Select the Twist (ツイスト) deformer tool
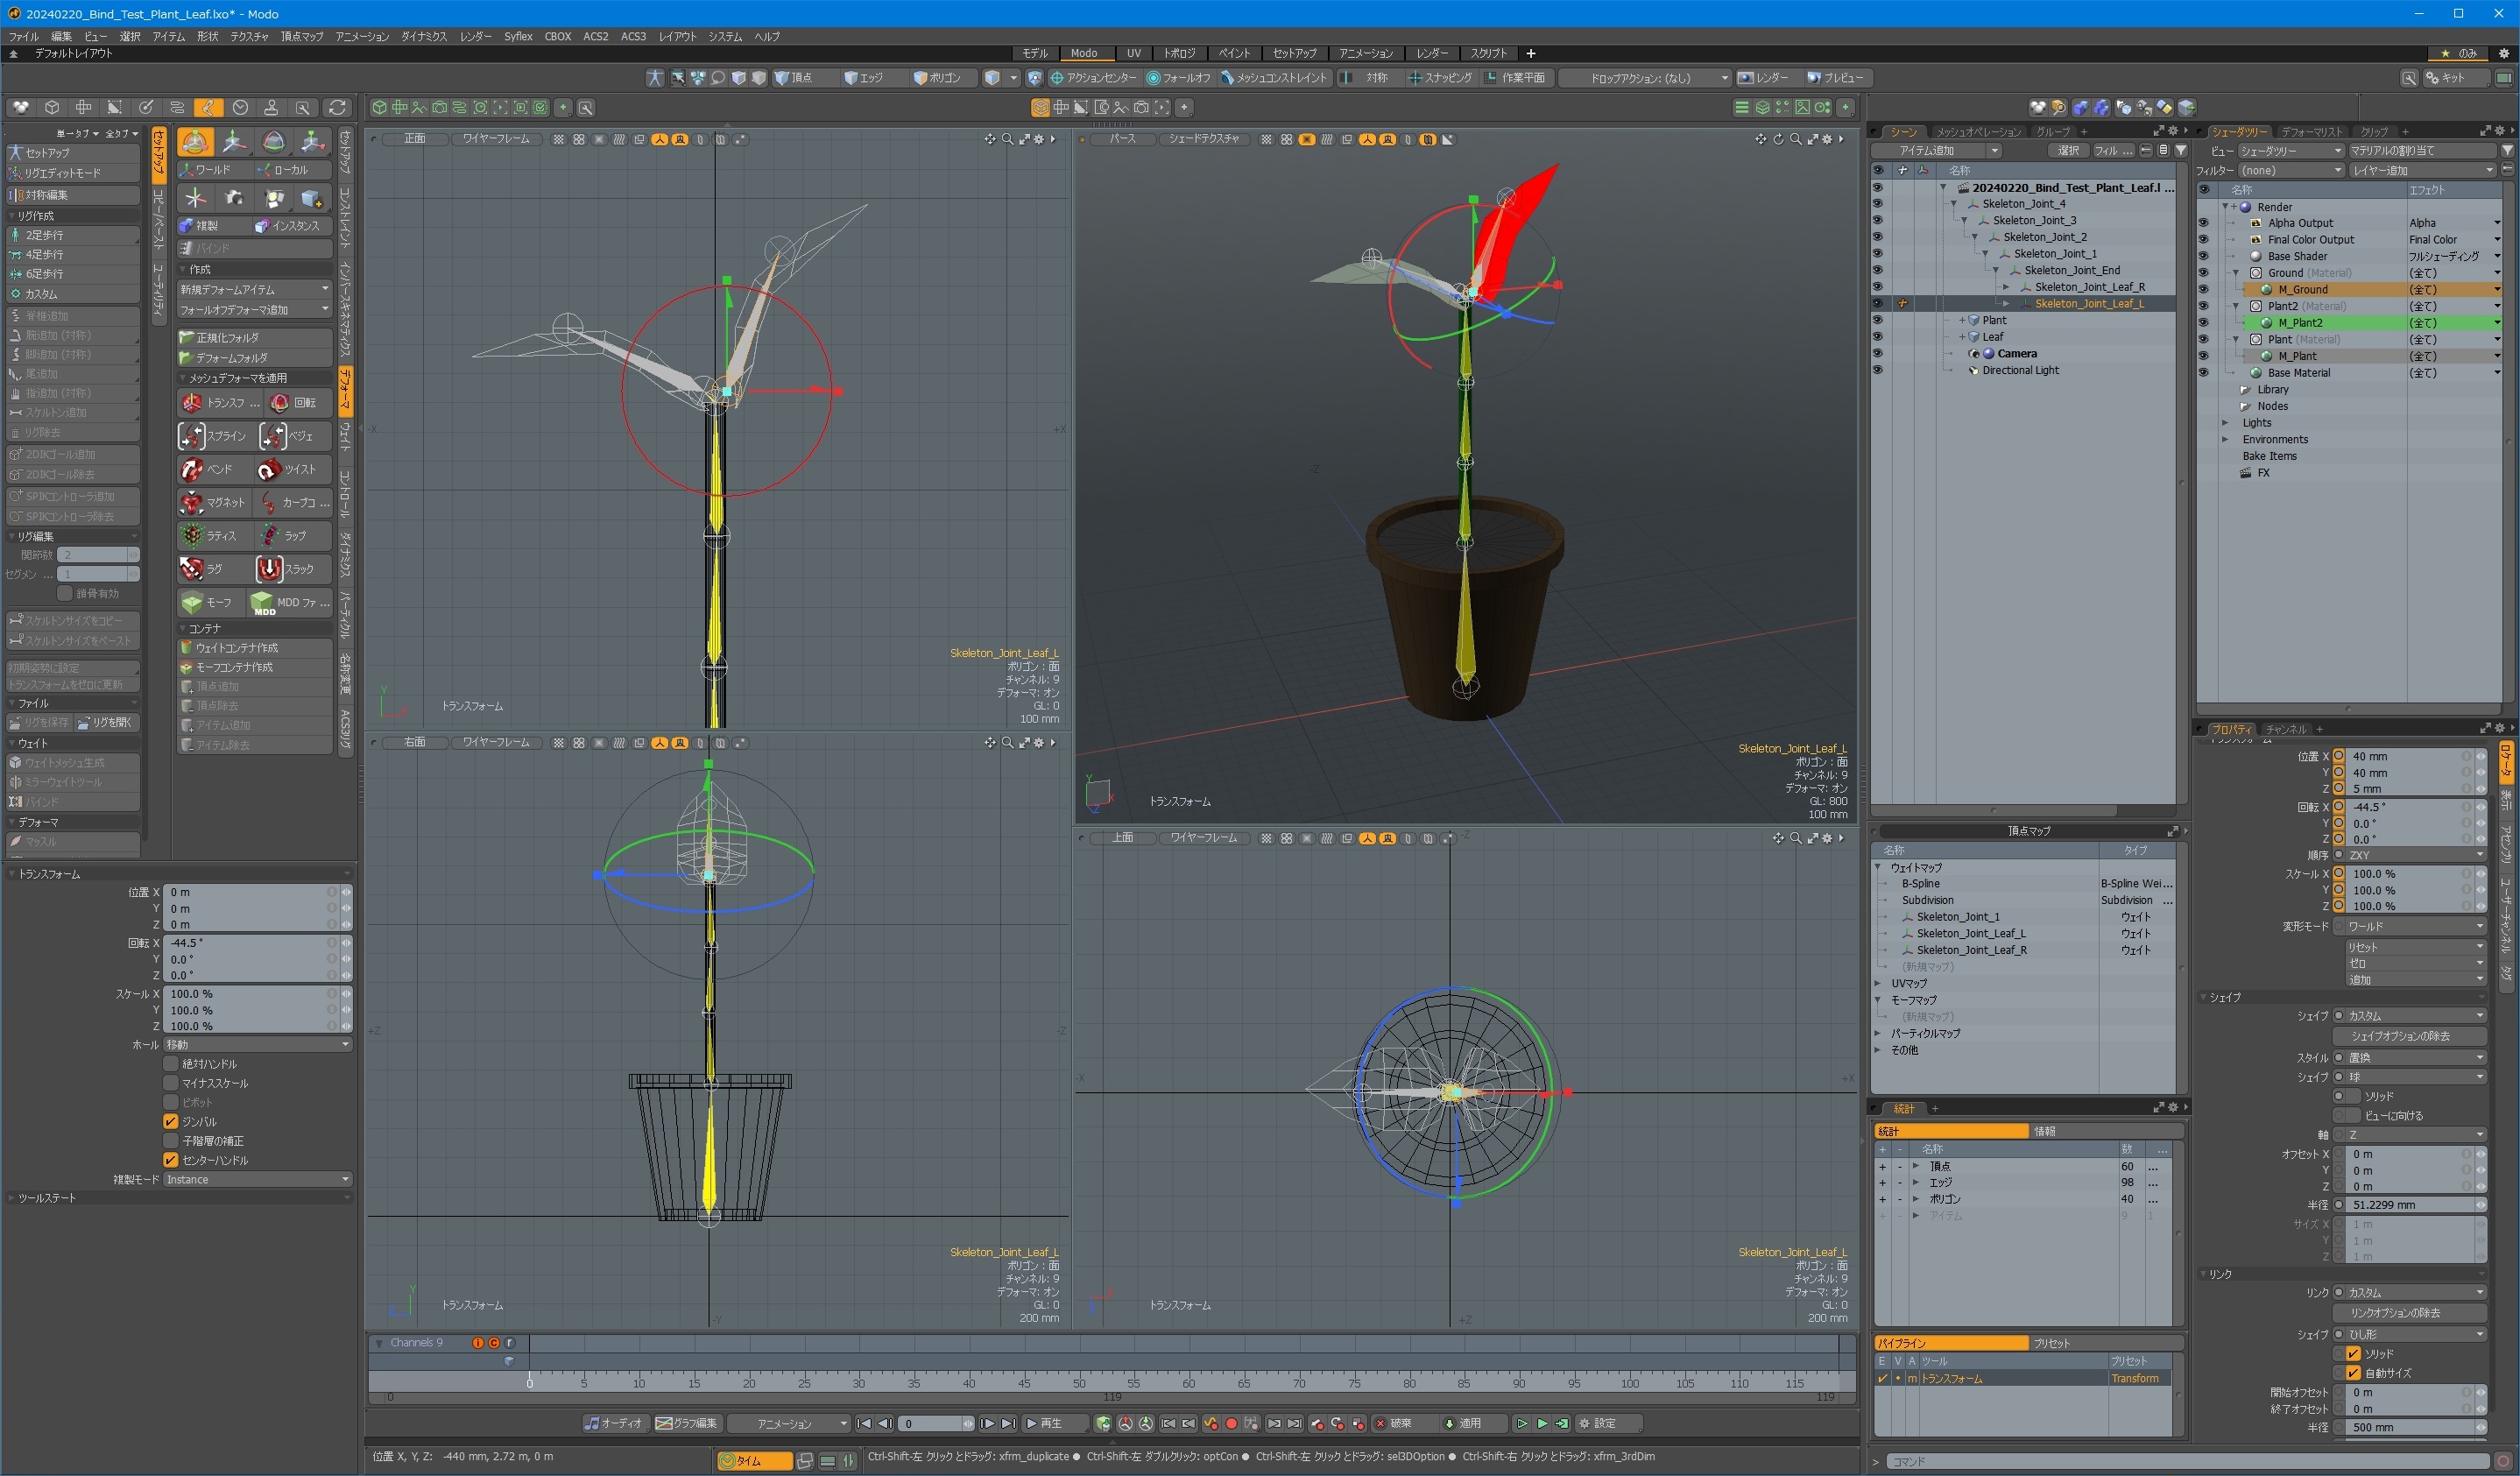This screenshot has height=1476, width=2520. pyautogui.click(x=295, y=469)
